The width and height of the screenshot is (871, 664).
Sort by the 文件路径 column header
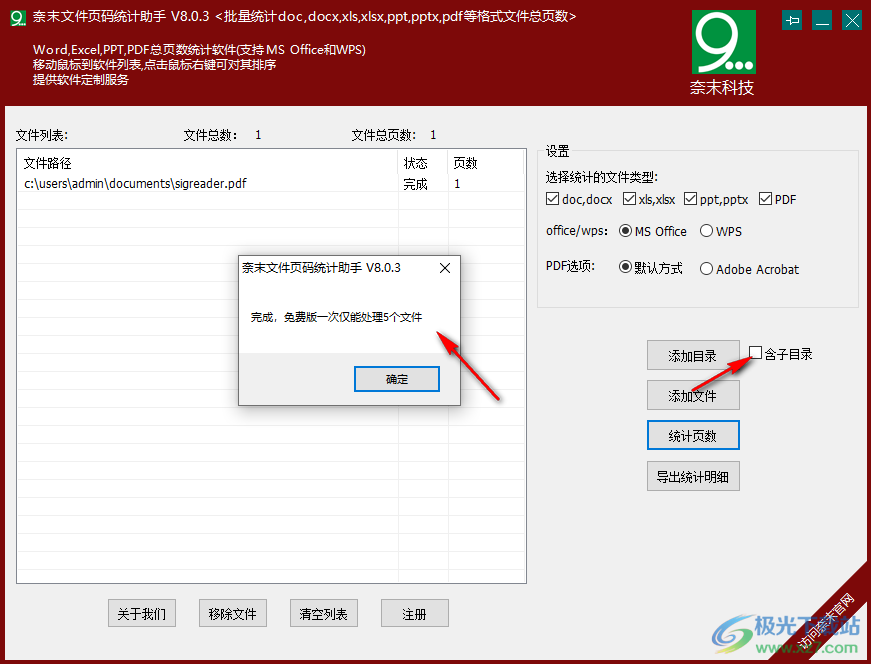tap(208, 163)
